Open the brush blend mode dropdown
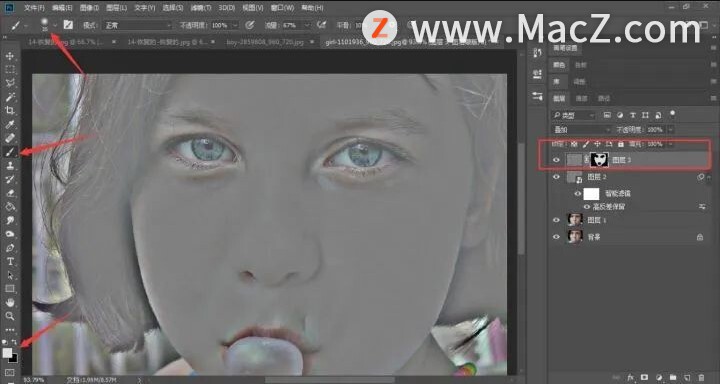720x384 pixels. click(x=137, y=25)
